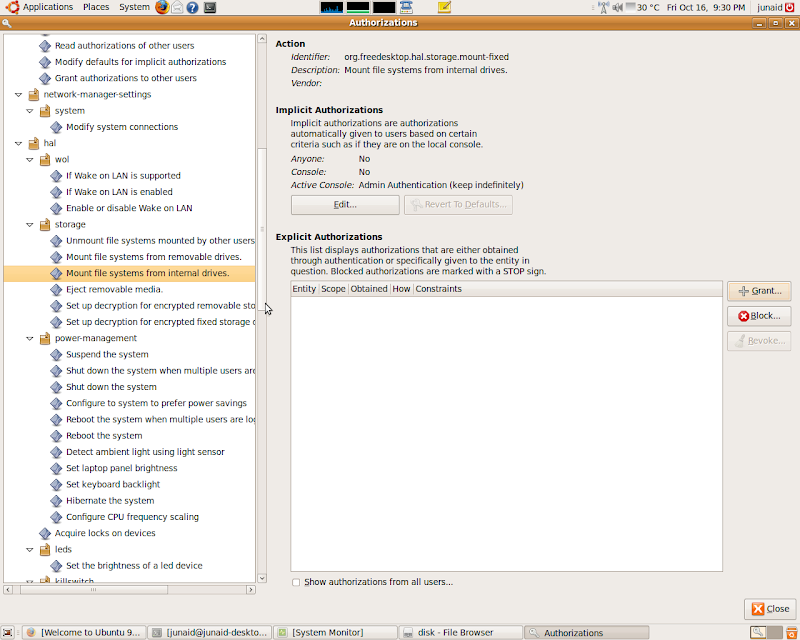Open Firefox from the top panel
The image size is (800, 640).
click(162, 7)
